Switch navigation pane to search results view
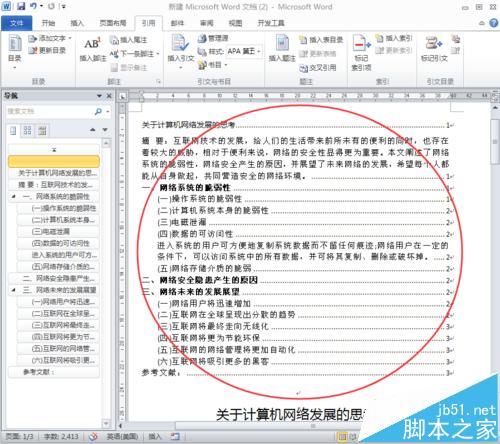 click(x=42, y=130)
